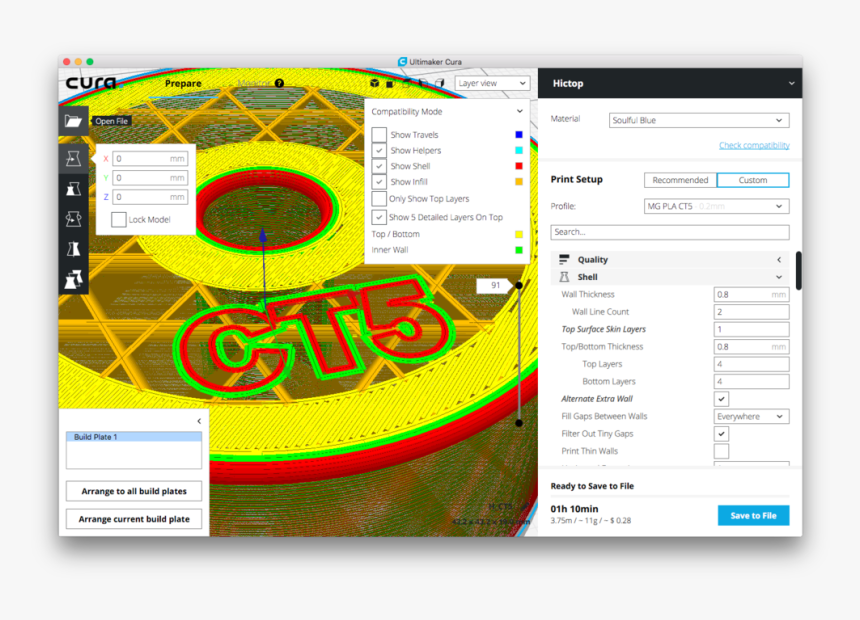The width and height of the screenshot is (860, 620).
Task: Click the Shell category icon
Action: point(564,277)
